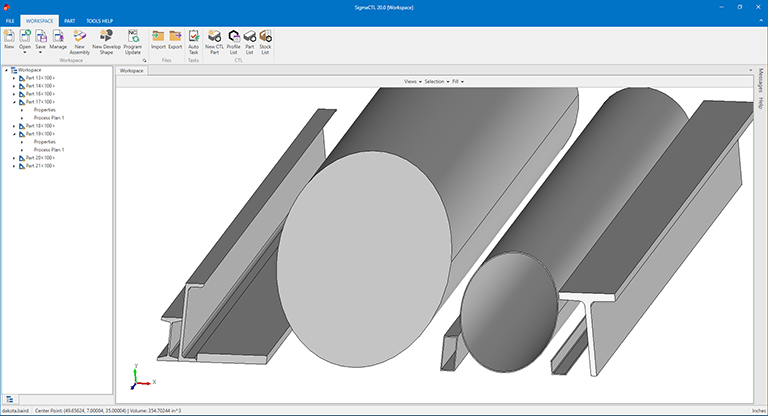
Task: Collapse Part 19 in the tree
Action: click(x=14, y=134)
